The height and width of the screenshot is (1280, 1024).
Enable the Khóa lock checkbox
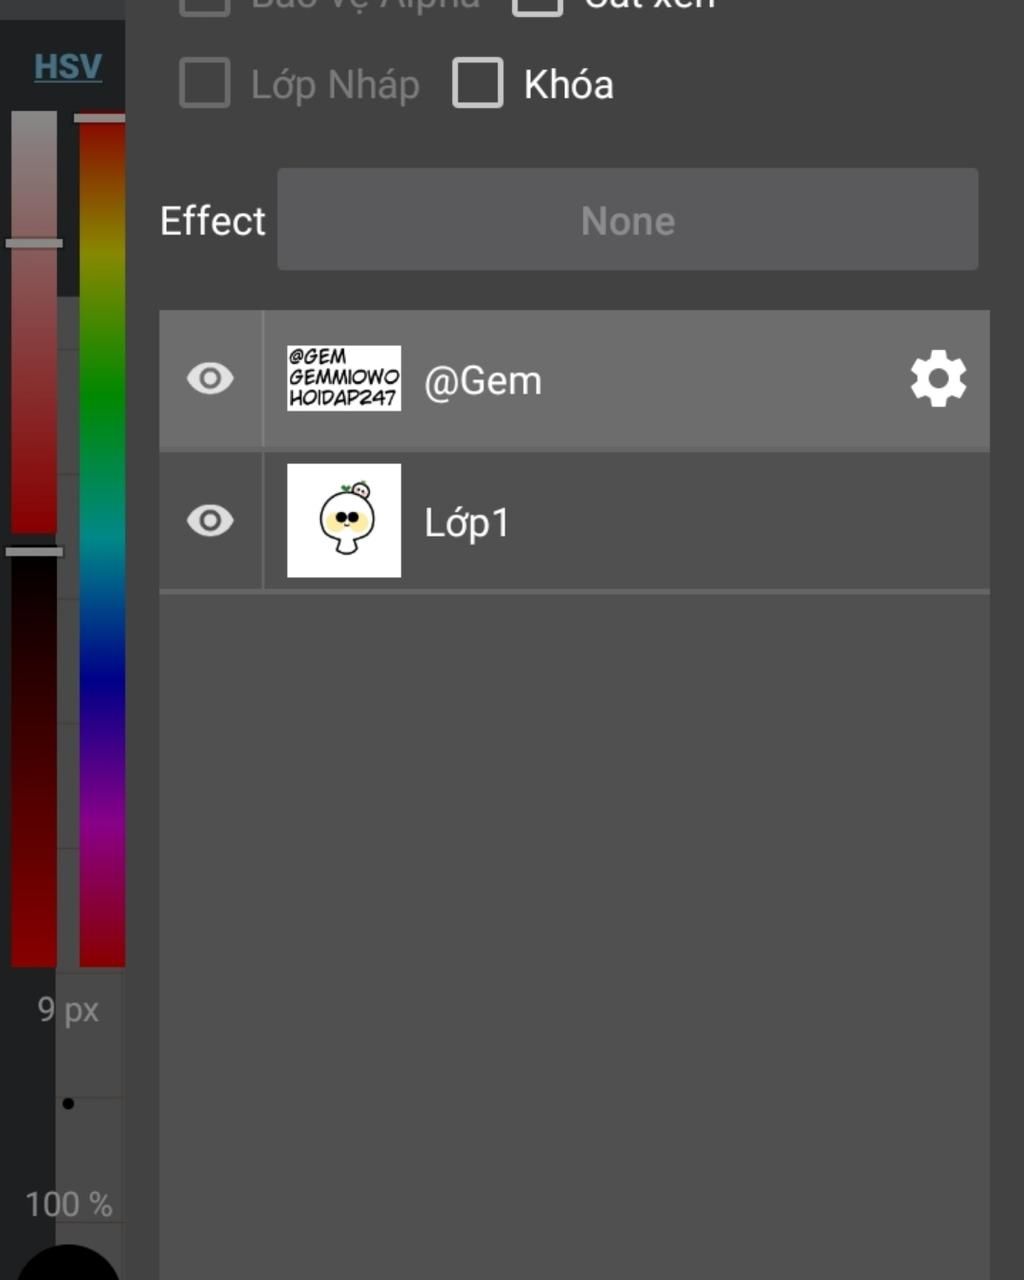pyautogui.click(x=478, y=83)
